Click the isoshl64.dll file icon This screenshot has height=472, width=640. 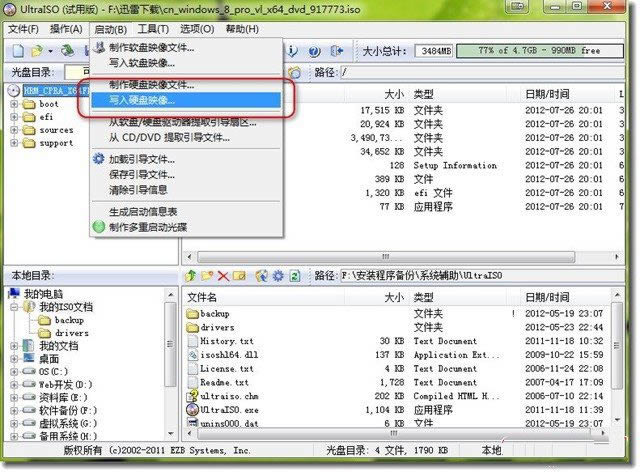[x=193, y=355]
